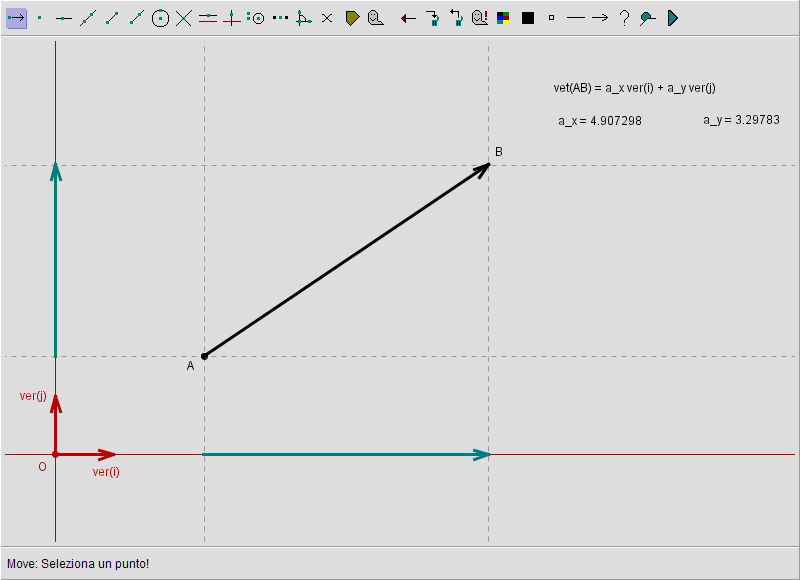The width and height of the screenshot is (800, 580).
Task: Click the plain line style icon
Action: [576, 18]
